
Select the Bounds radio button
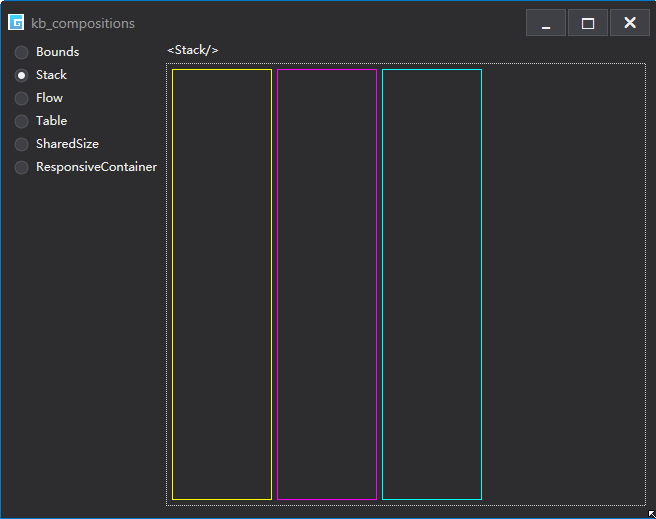point(21,52)
